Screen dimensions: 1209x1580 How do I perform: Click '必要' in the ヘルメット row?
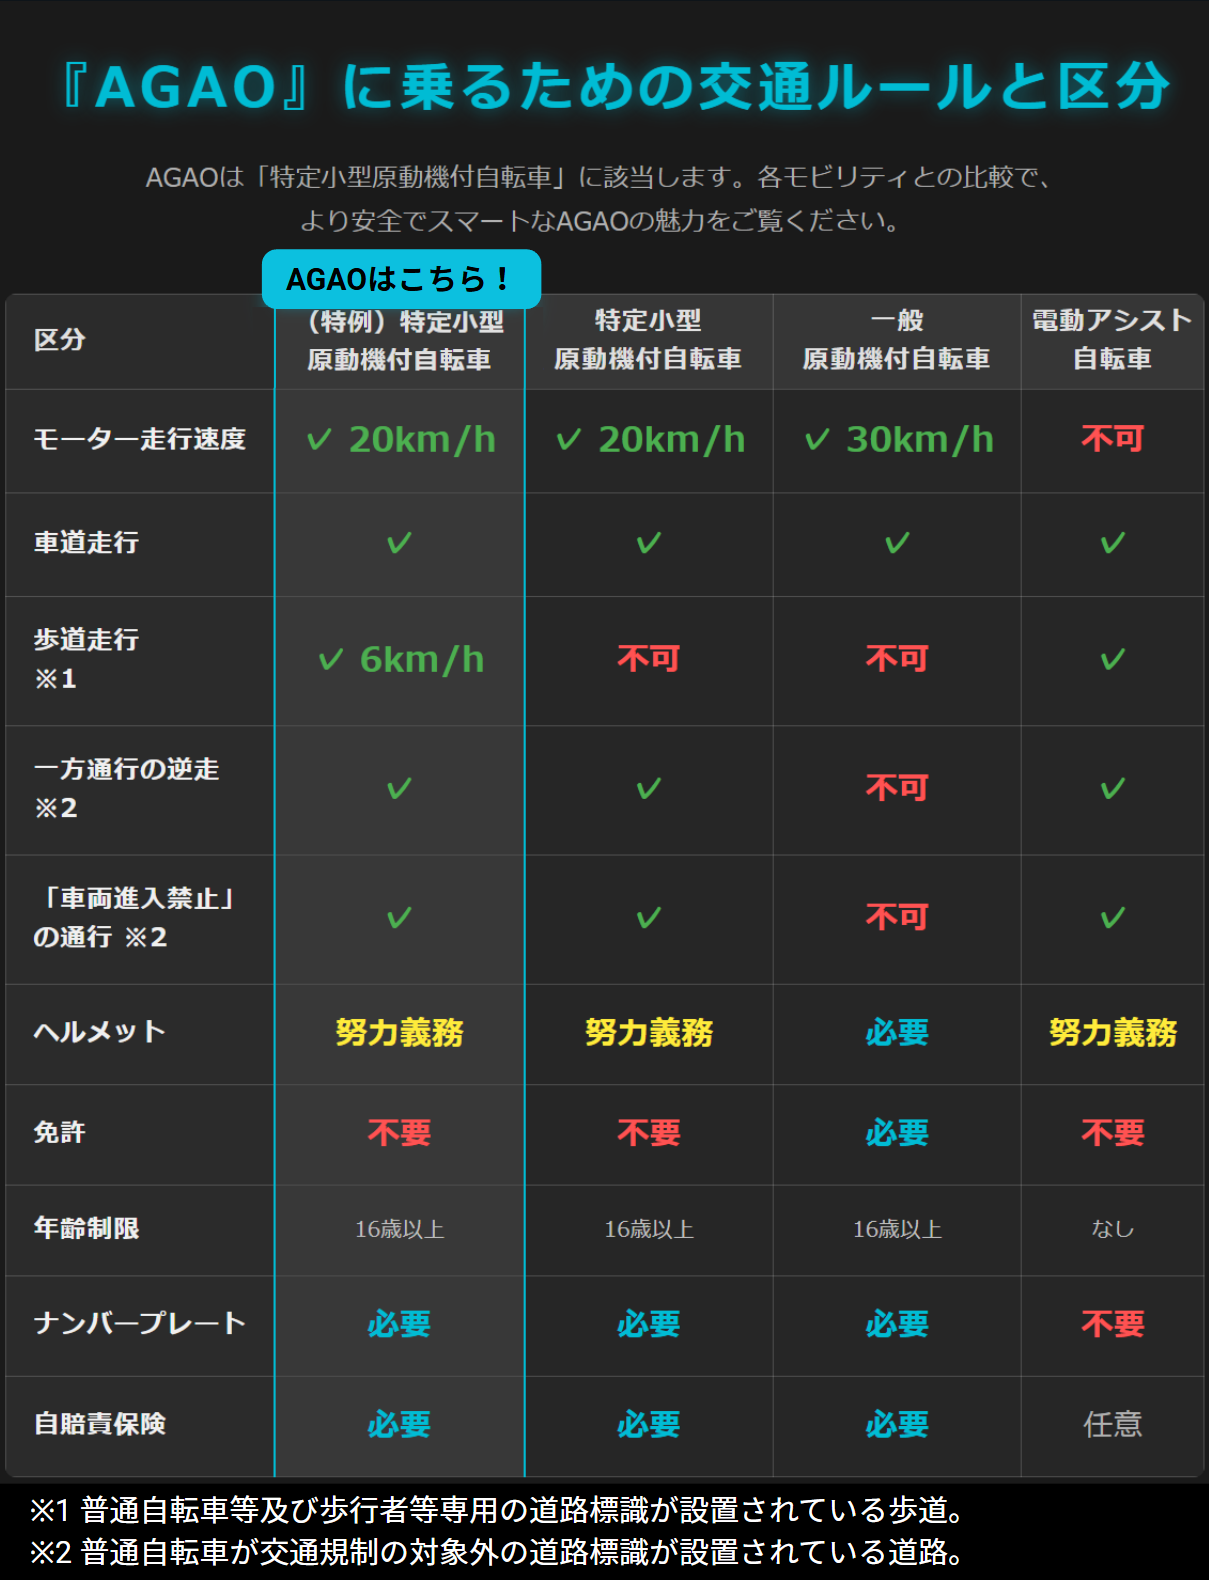tap(897, 1033)
